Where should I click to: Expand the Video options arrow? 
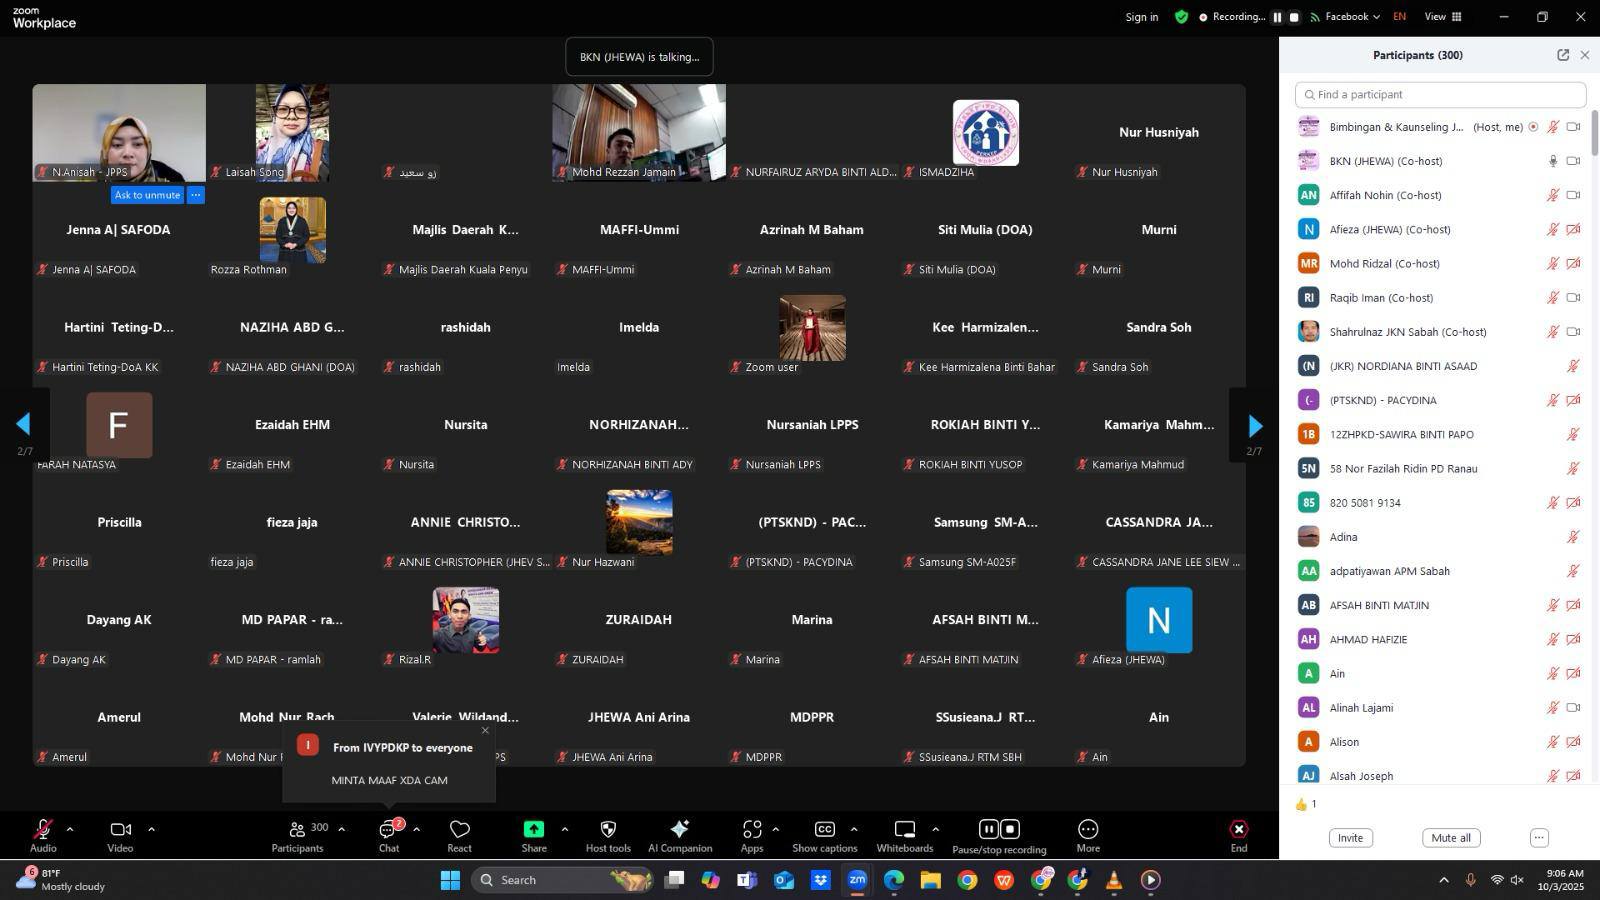151,829
